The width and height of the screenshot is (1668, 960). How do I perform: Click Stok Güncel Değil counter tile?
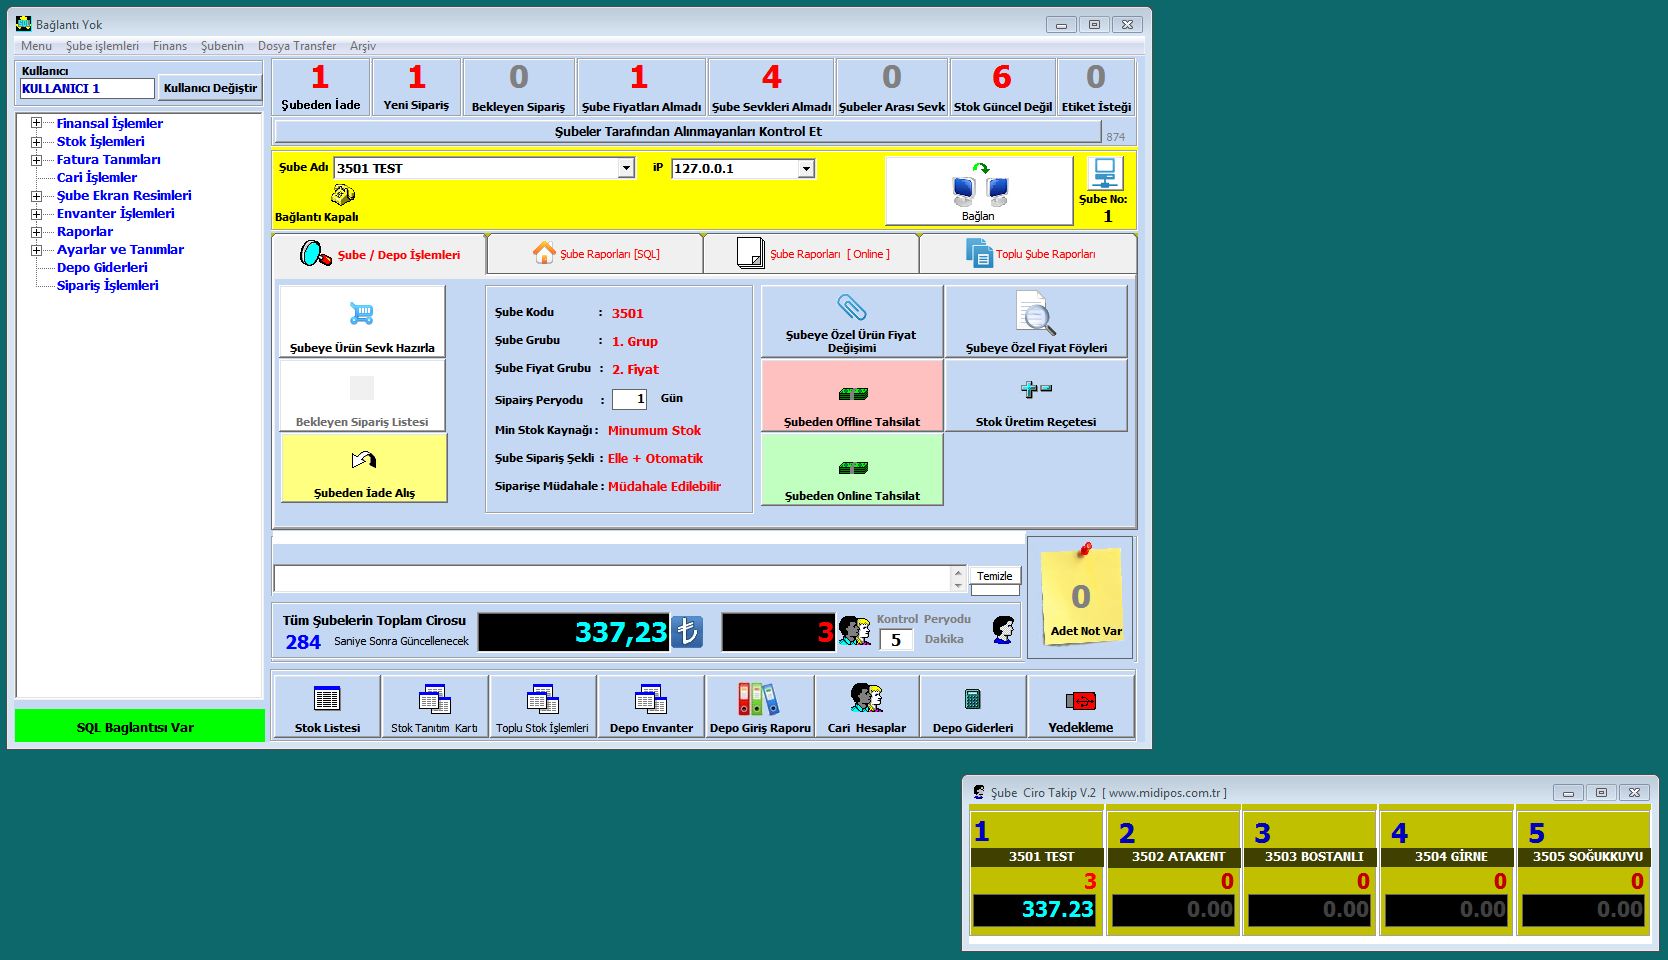click(1002, 87)
